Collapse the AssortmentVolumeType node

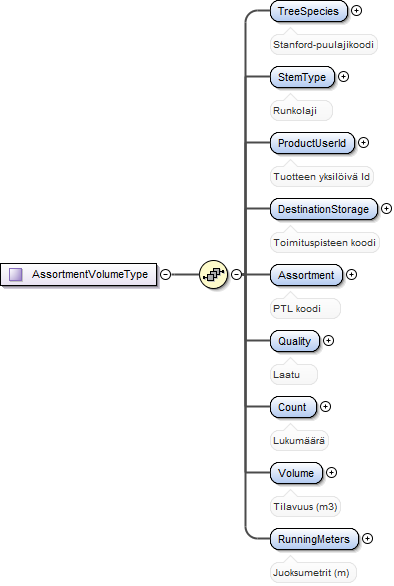click(165, 274)
